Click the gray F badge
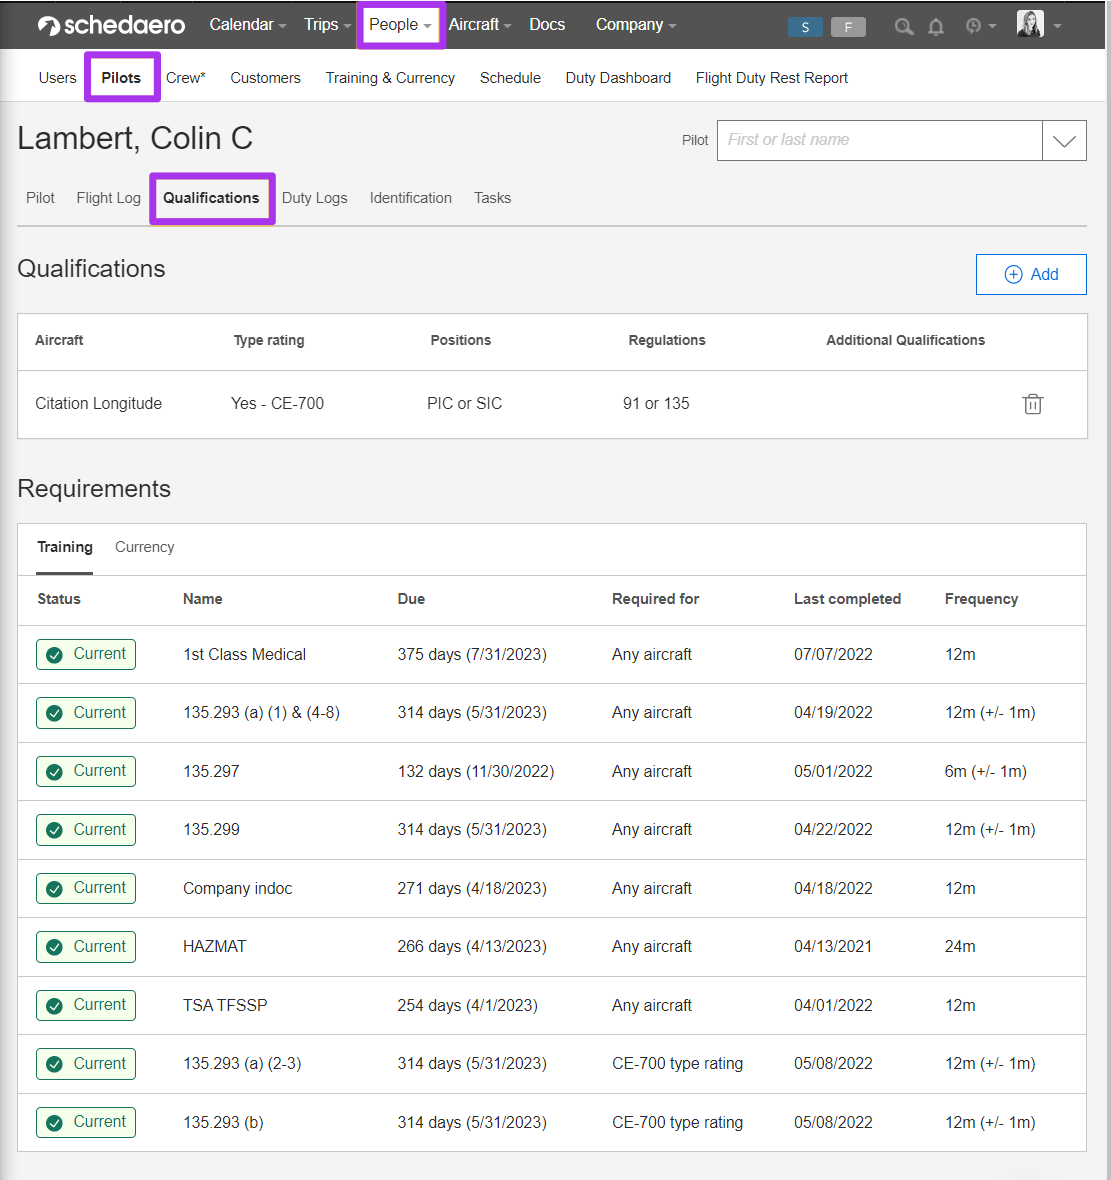1111x1180 pixels. tap(848, 27)
